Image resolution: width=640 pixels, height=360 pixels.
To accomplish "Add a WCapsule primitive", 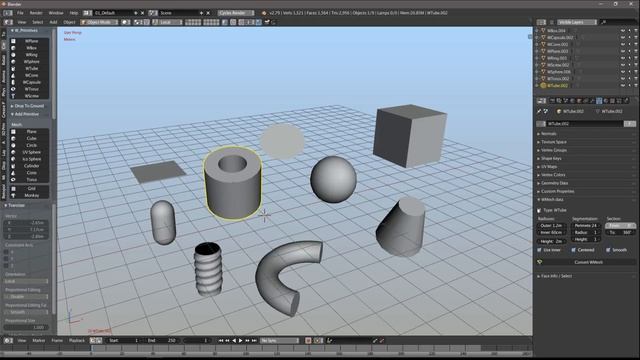I will pyautogui.click(x=29, y=82).
